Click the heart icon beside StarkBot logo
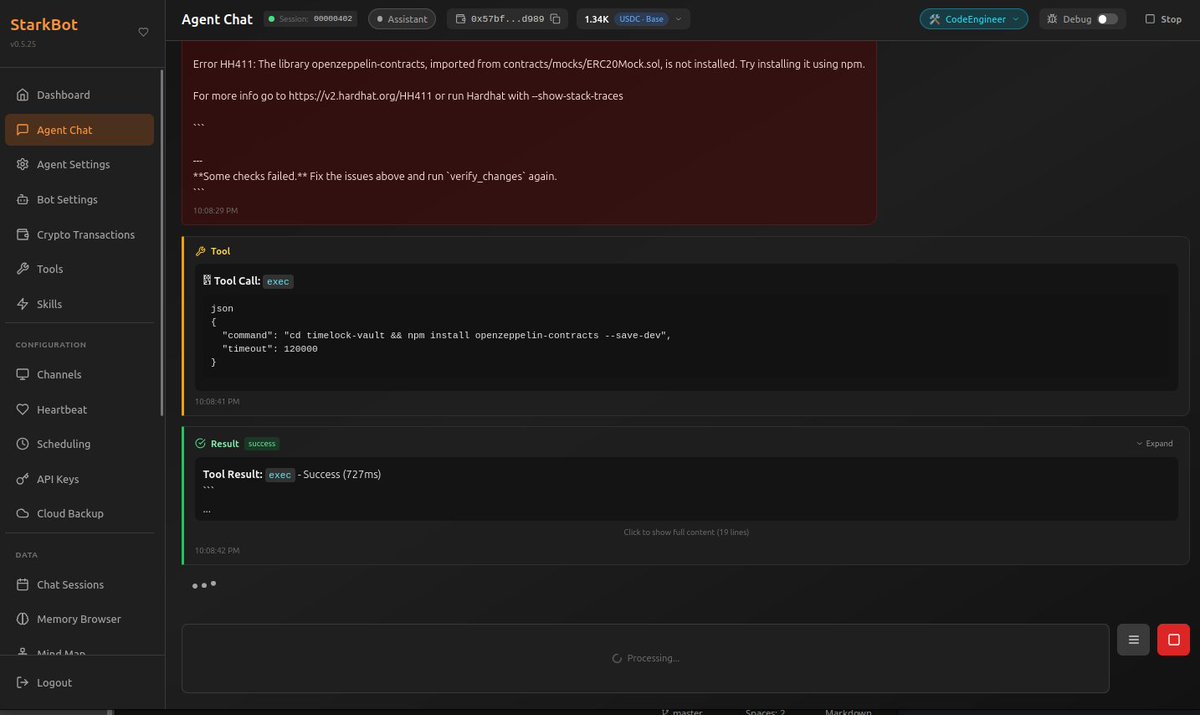 (143, 32)
